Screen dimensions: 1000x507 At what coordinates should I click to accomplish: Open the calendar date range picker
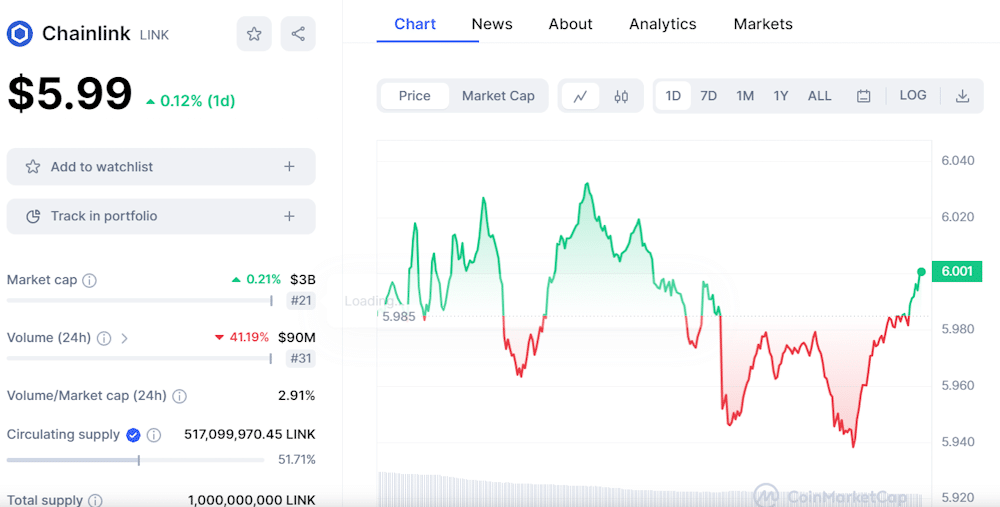coord(864,96)
